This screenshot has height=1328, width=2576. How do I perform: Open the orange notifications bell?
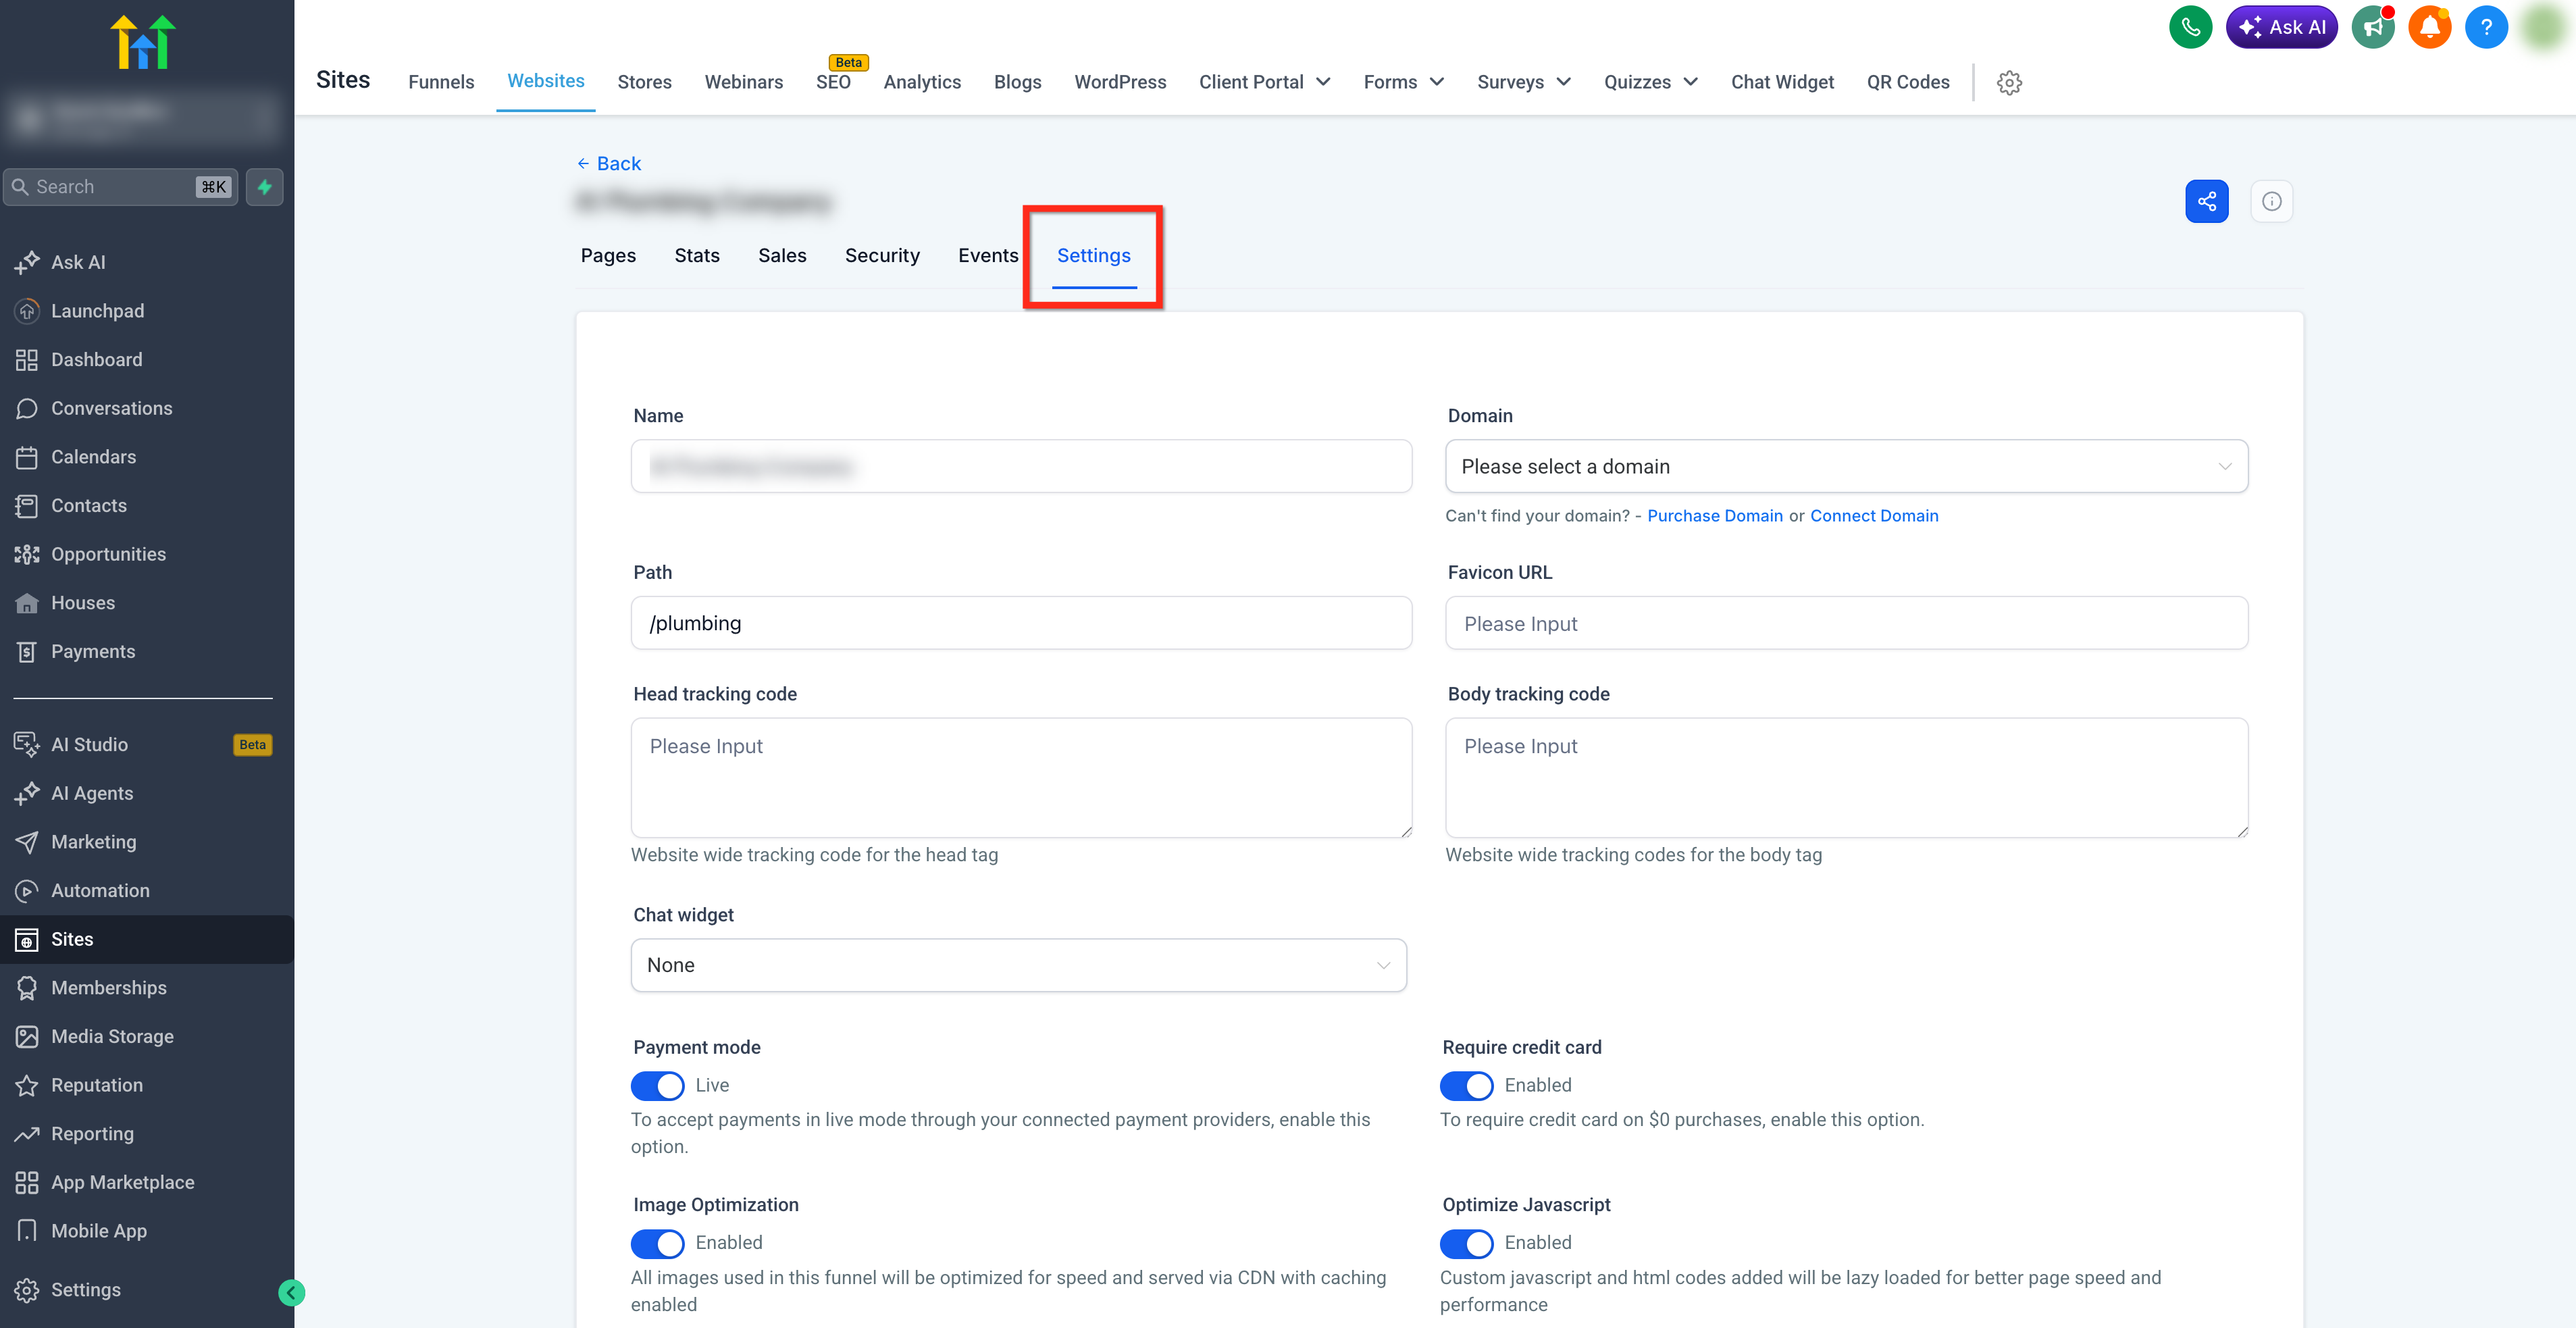(x=2429, y=27)
